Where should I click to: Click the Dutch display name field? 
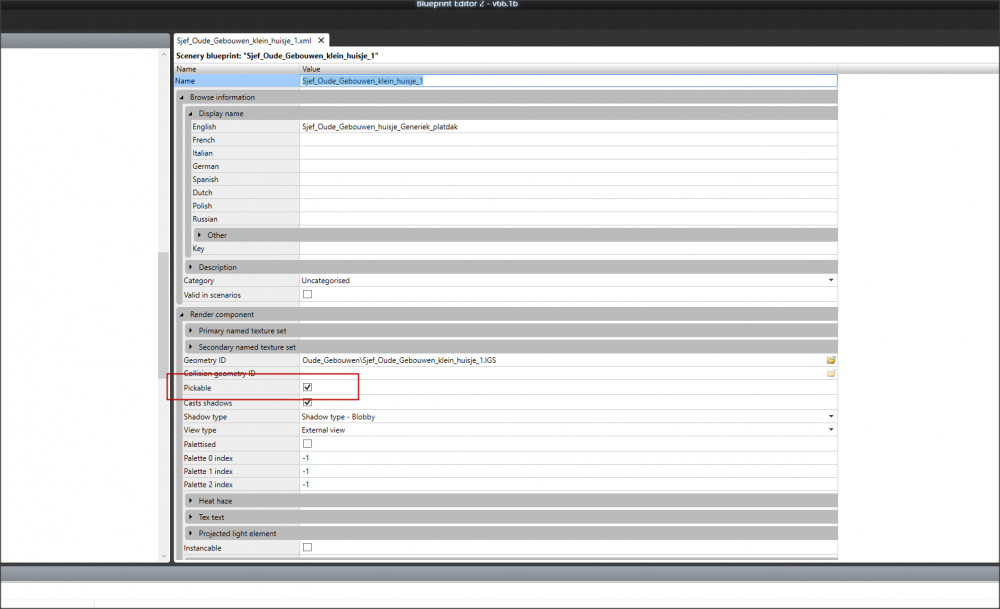click(567, 193)
